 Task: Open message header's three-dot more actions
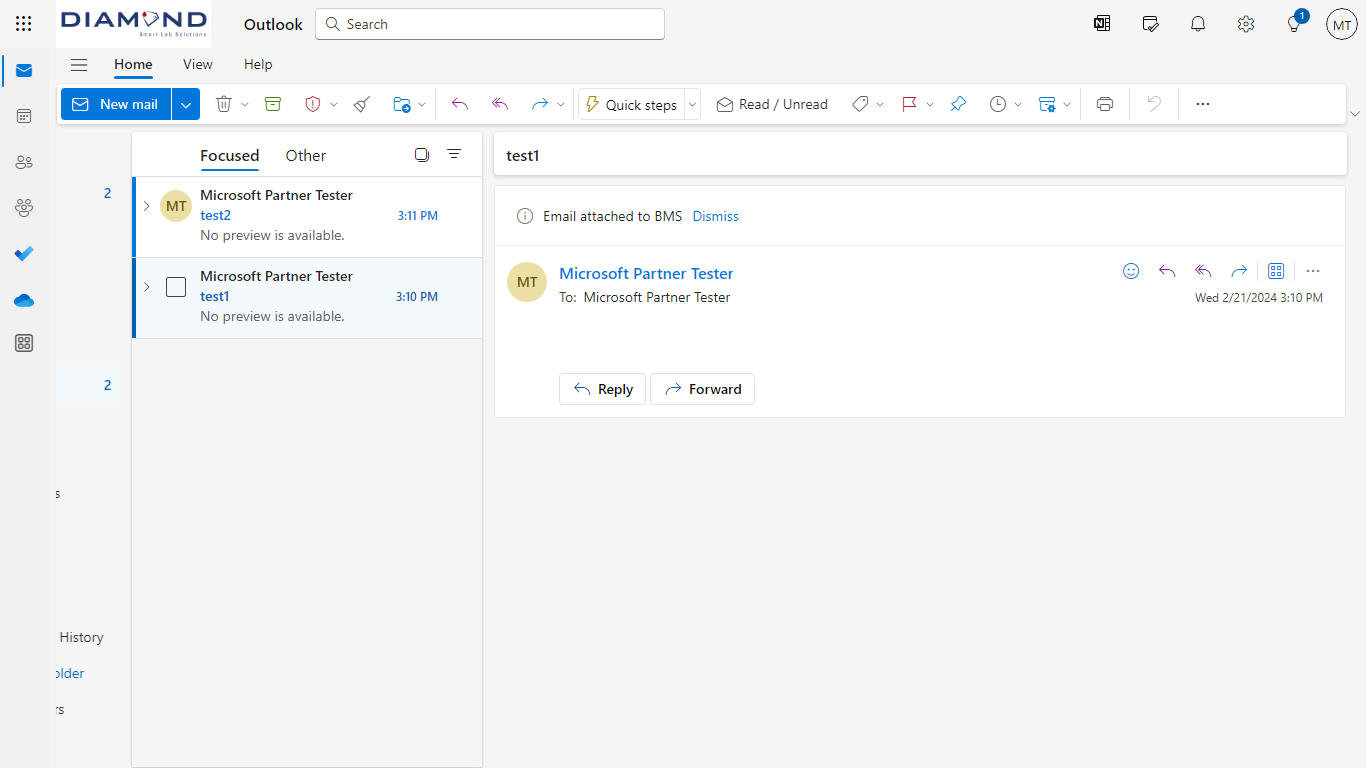[1313, 271]
